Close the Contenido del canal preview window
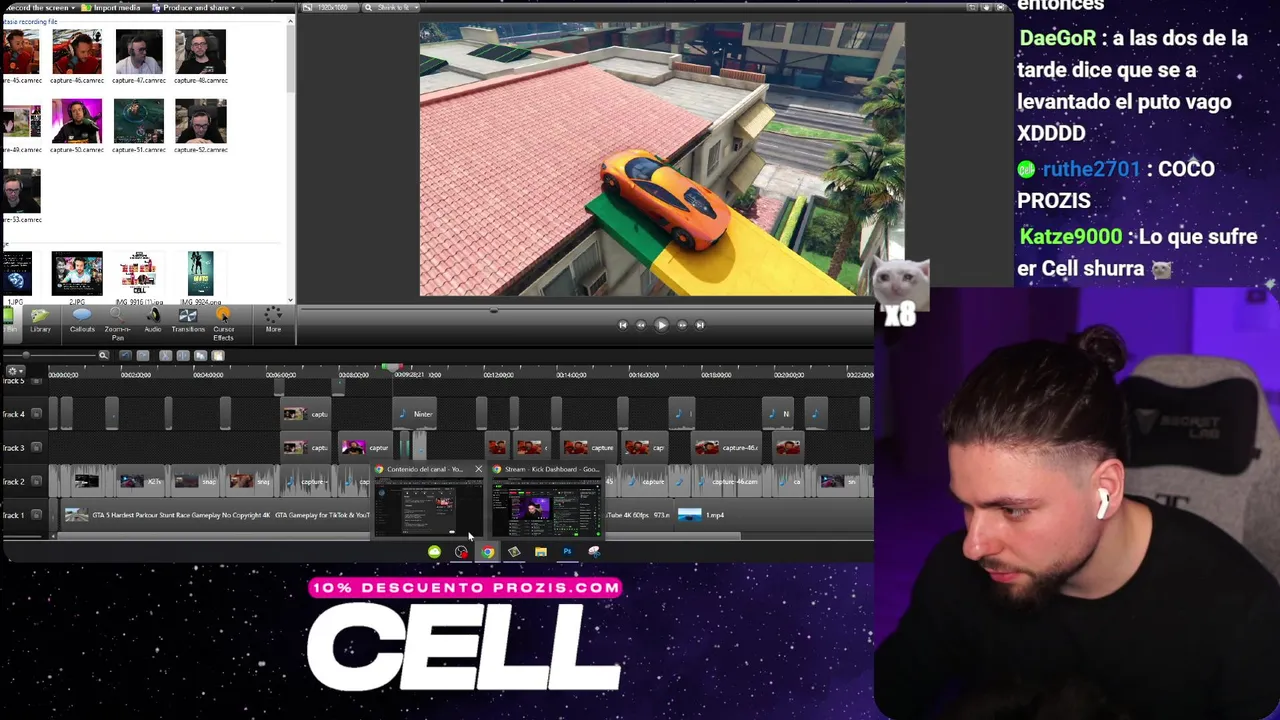 click(478, 469)
